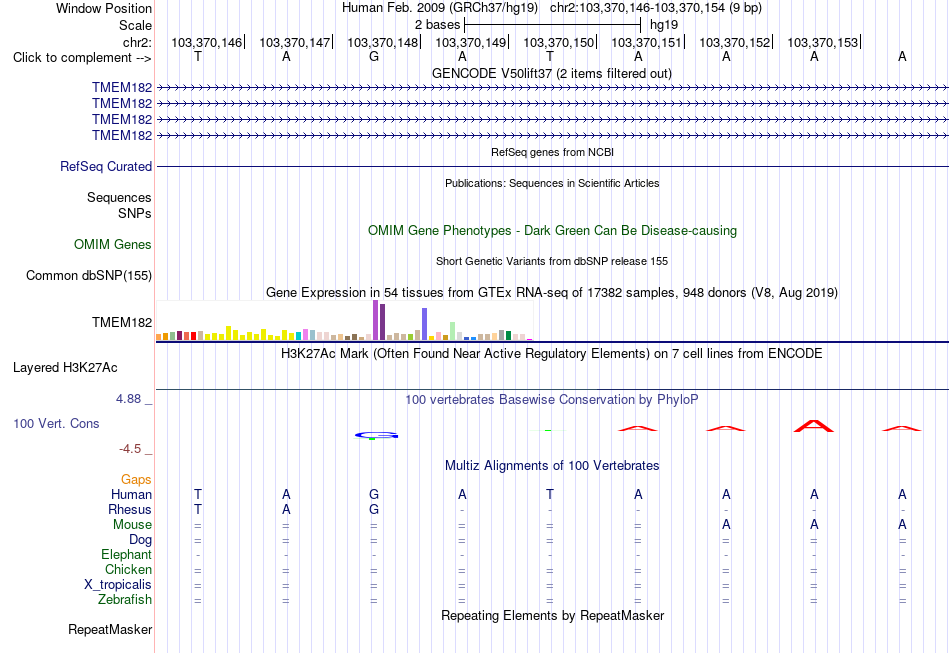Open the RefSeq Curated track label
The width and height of the screenshot is (950, 653).
point(105,166)
